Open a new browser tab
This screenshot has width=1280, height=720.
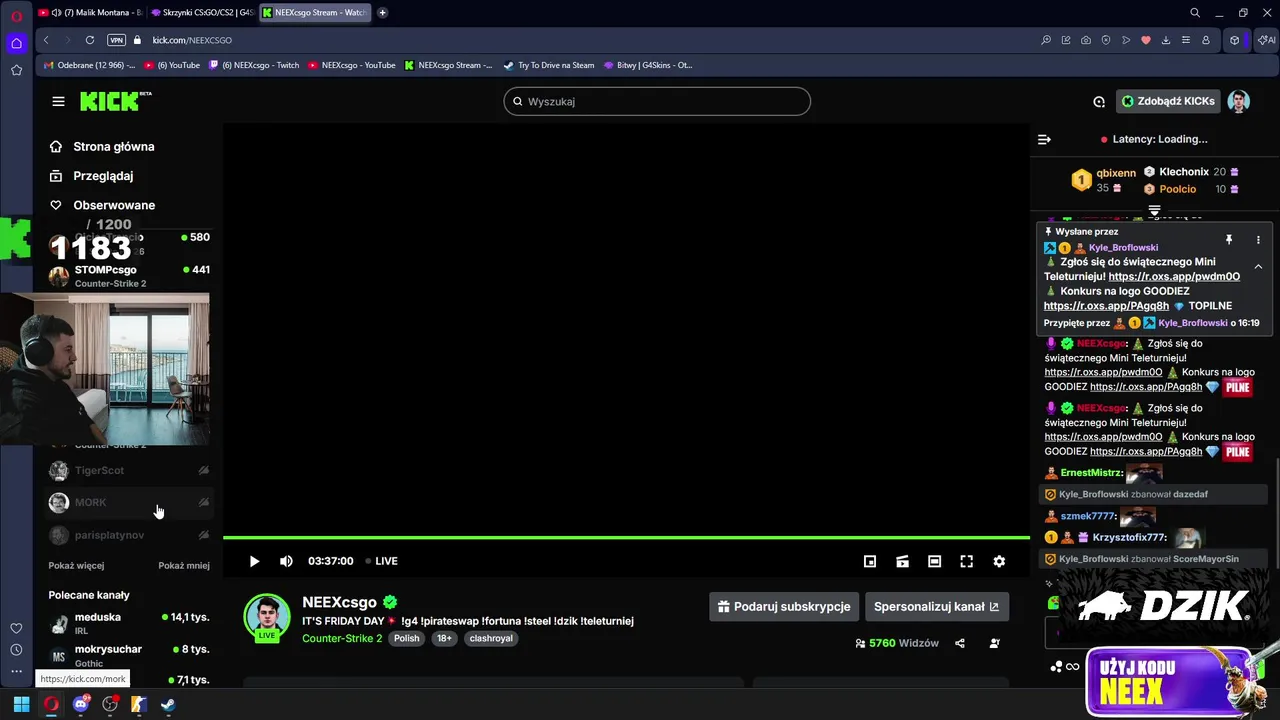[x=382, y=13]
